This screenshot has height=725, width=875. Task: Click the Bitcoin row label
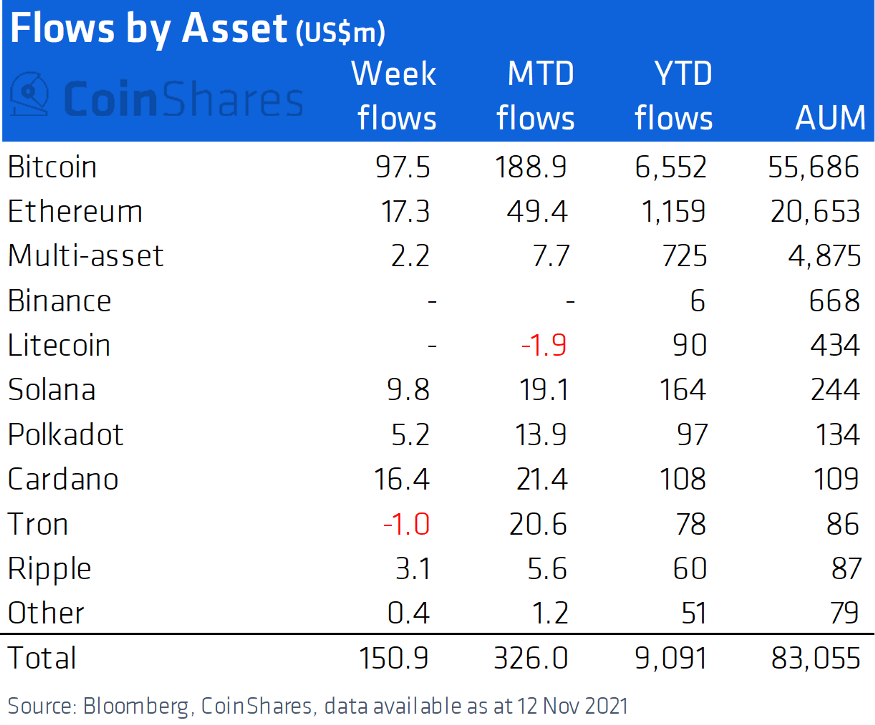click(x=52, y=167)
